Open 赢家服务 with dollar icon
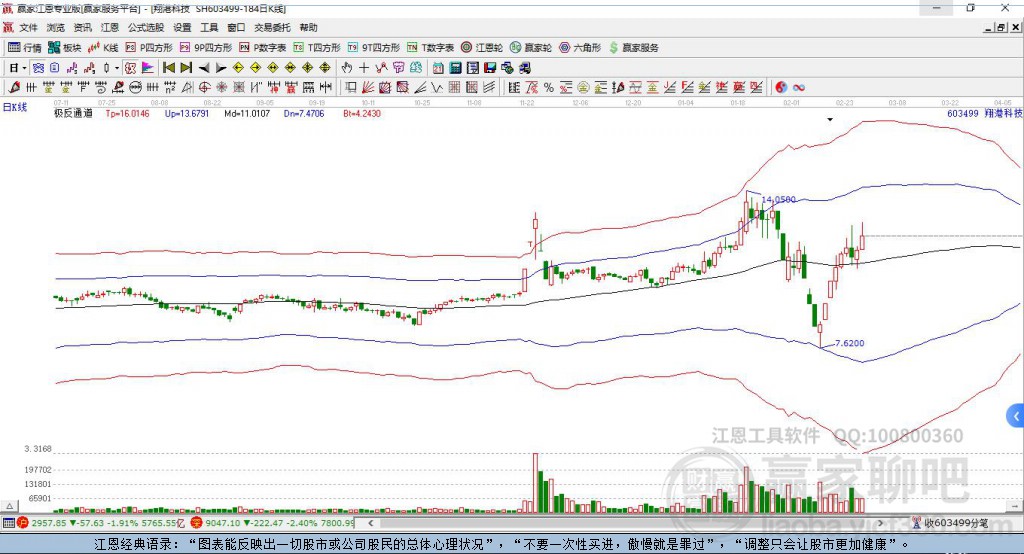The width and height of the screenshot is (1024, 554). [x=633, y=48]
